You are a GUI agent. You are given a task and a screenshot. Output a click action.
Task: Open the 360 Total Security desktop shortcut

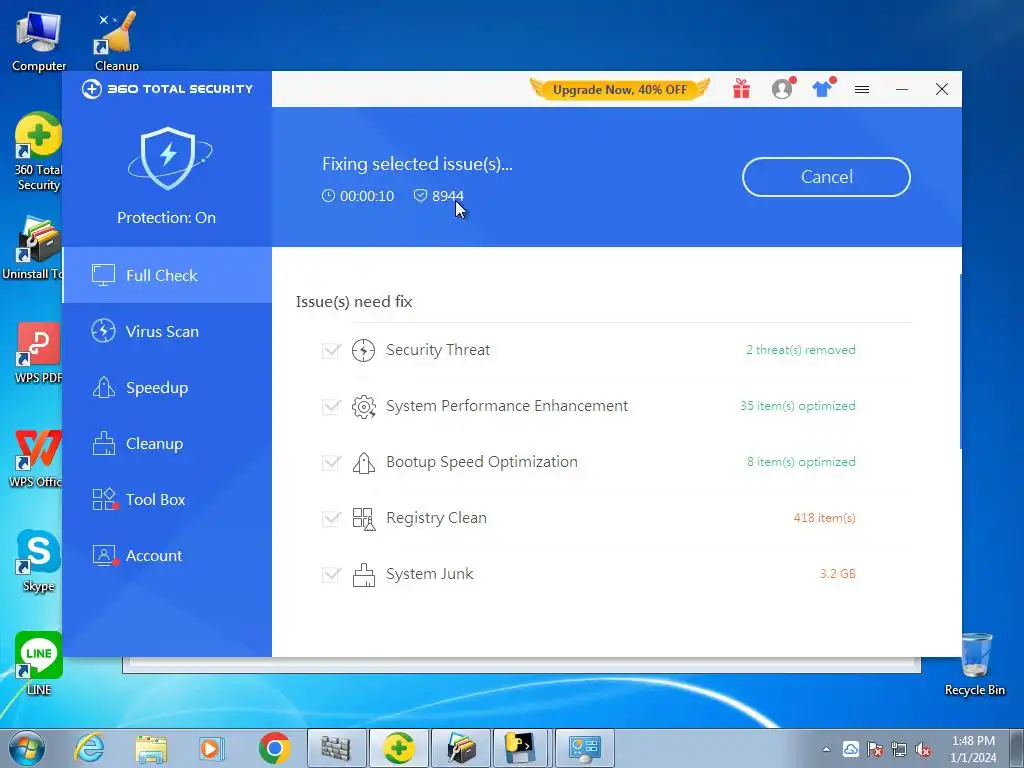click(x=39, y=152)
